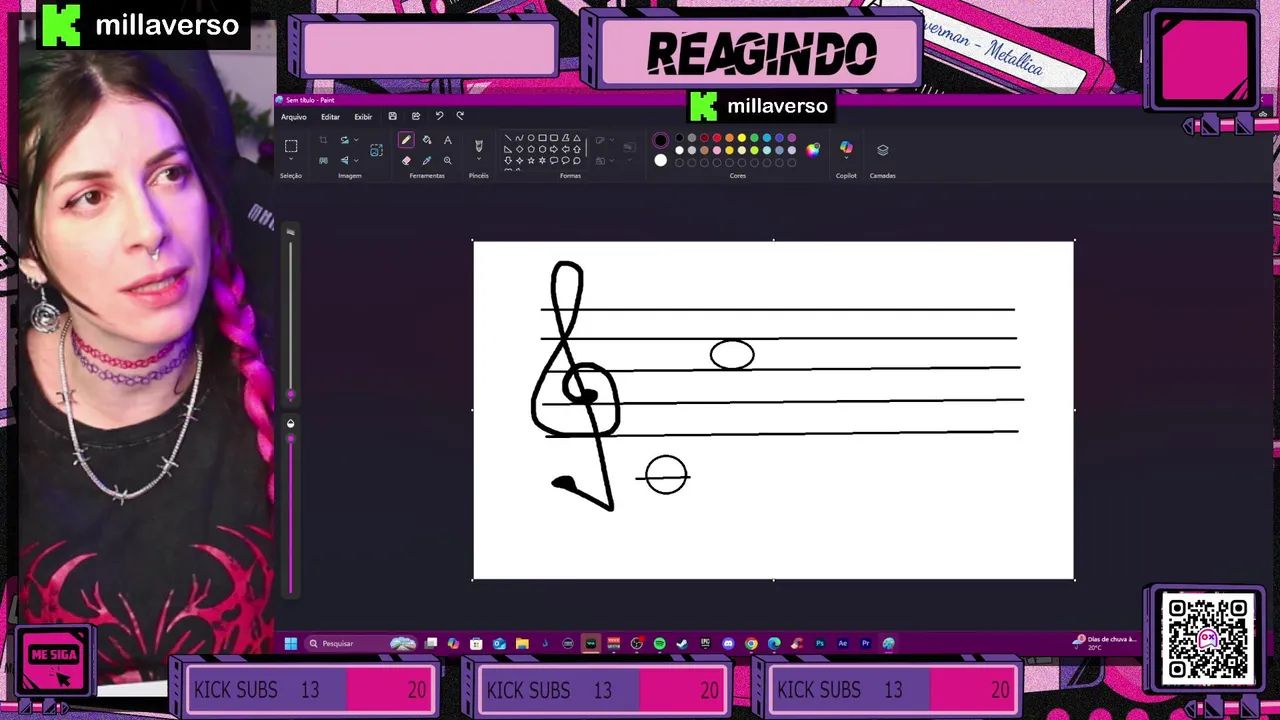Open Discord from the taskbar
The image size is (1280, 720).
[728, 643]
